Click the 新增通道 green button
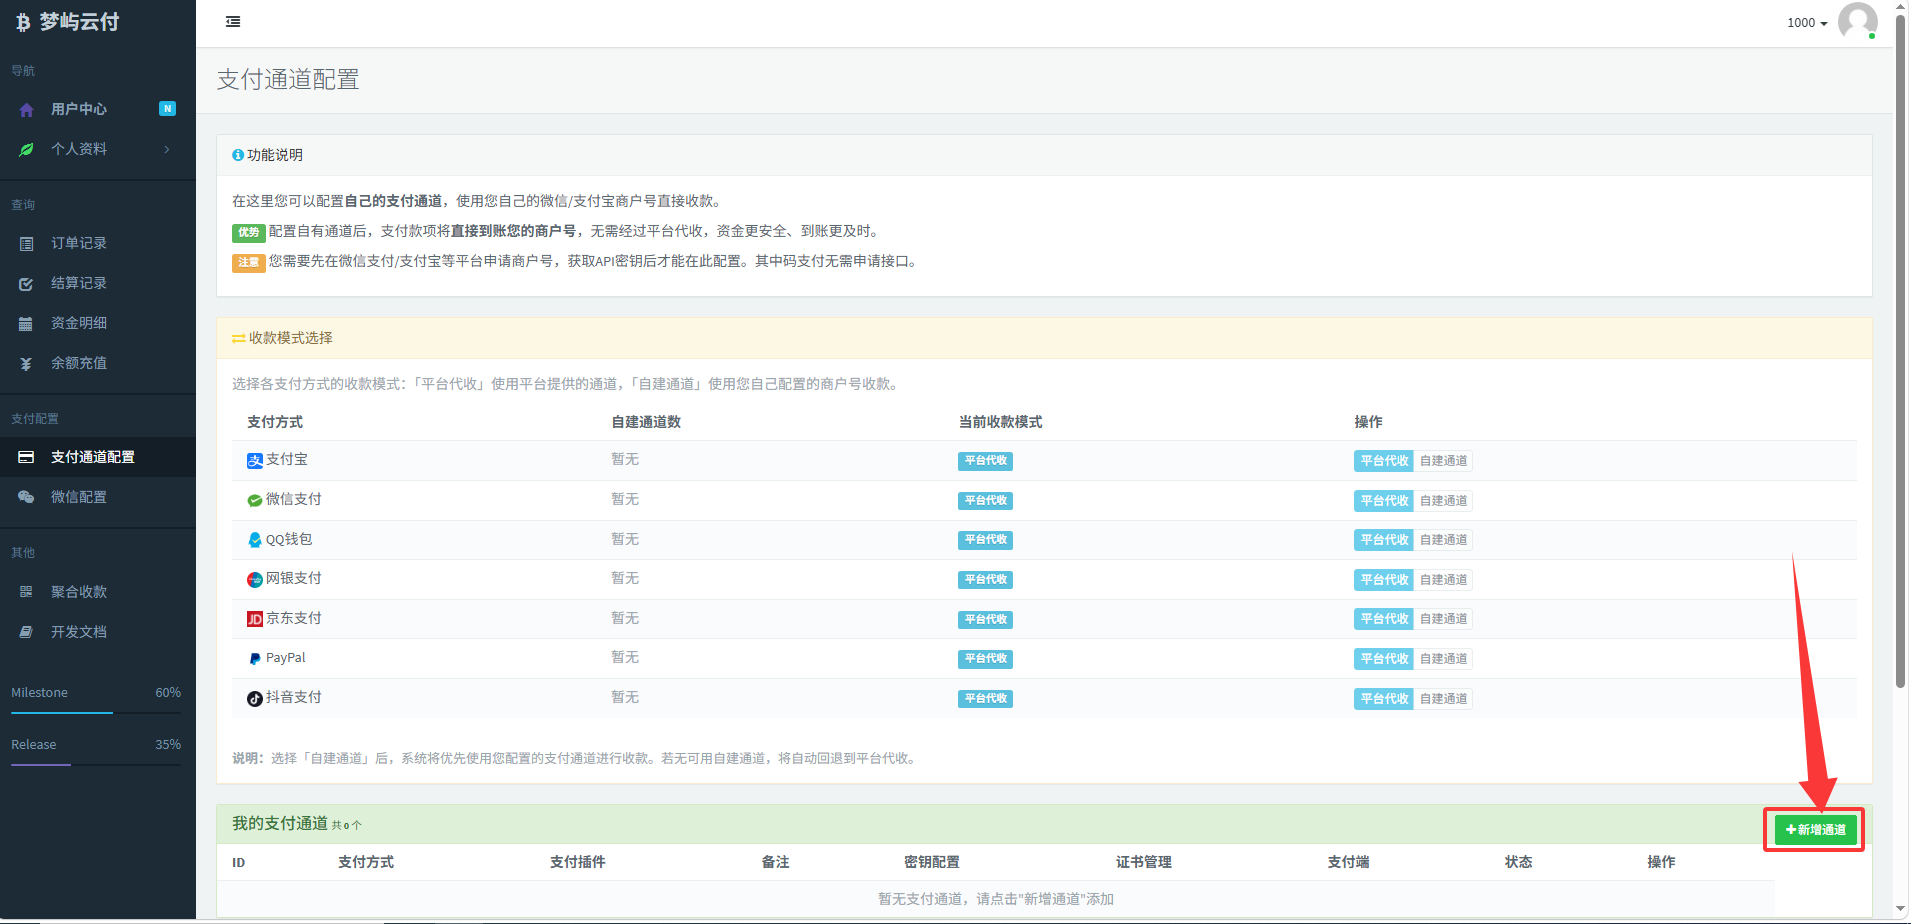 point(1815,830)
